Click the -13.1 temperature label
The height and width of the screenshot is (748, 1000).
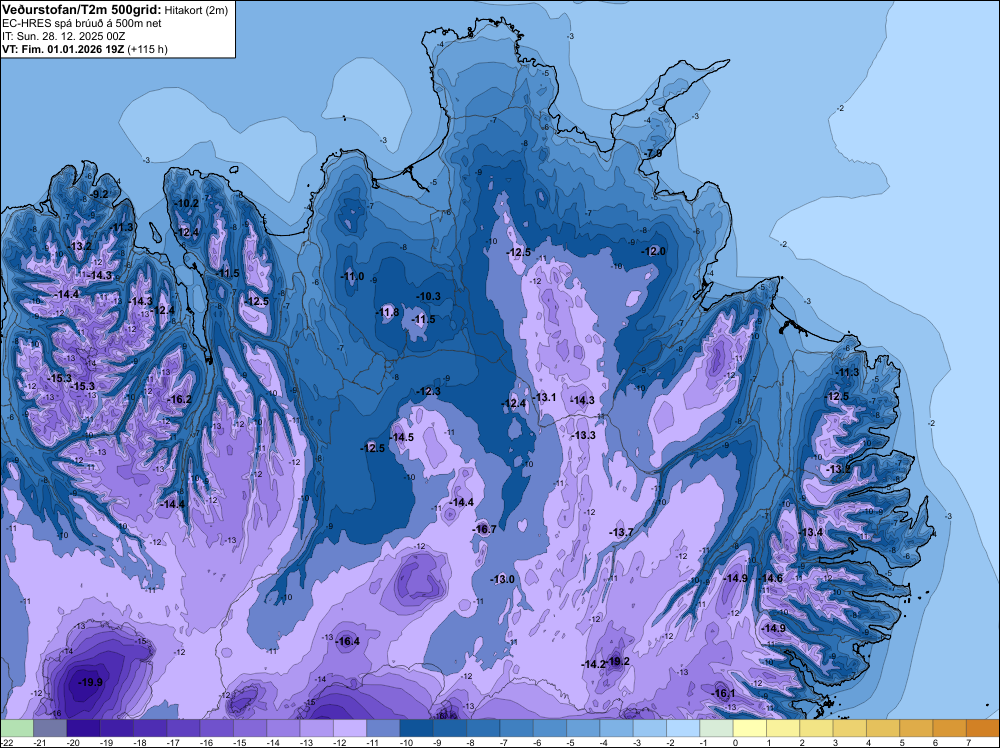(x=544, y=397)
